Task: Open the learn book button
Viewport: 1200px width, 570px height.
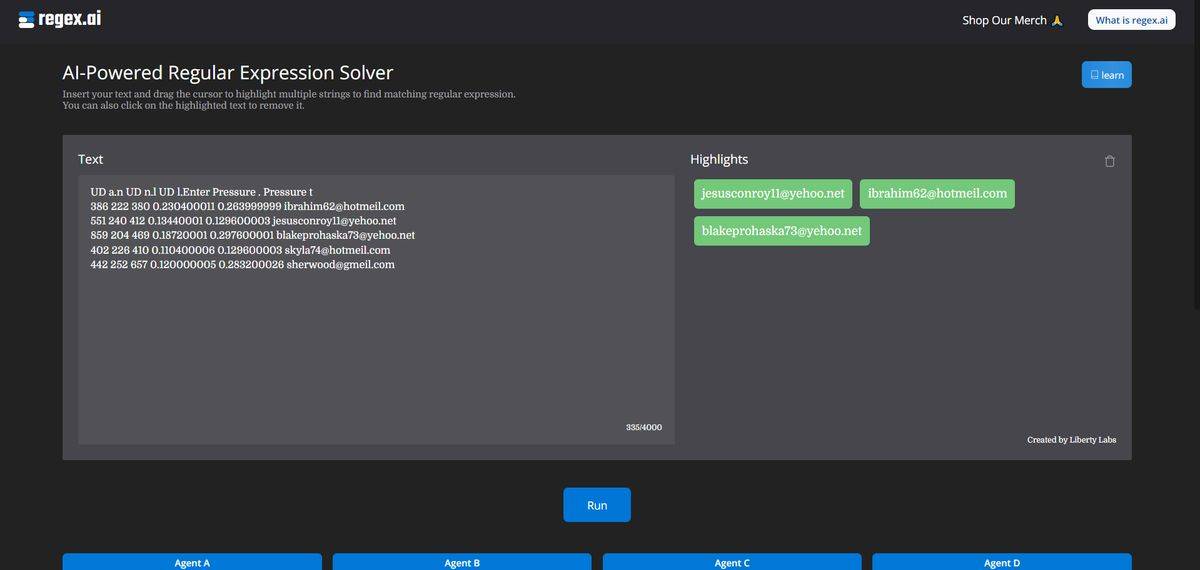Action: pos(1106,75)
